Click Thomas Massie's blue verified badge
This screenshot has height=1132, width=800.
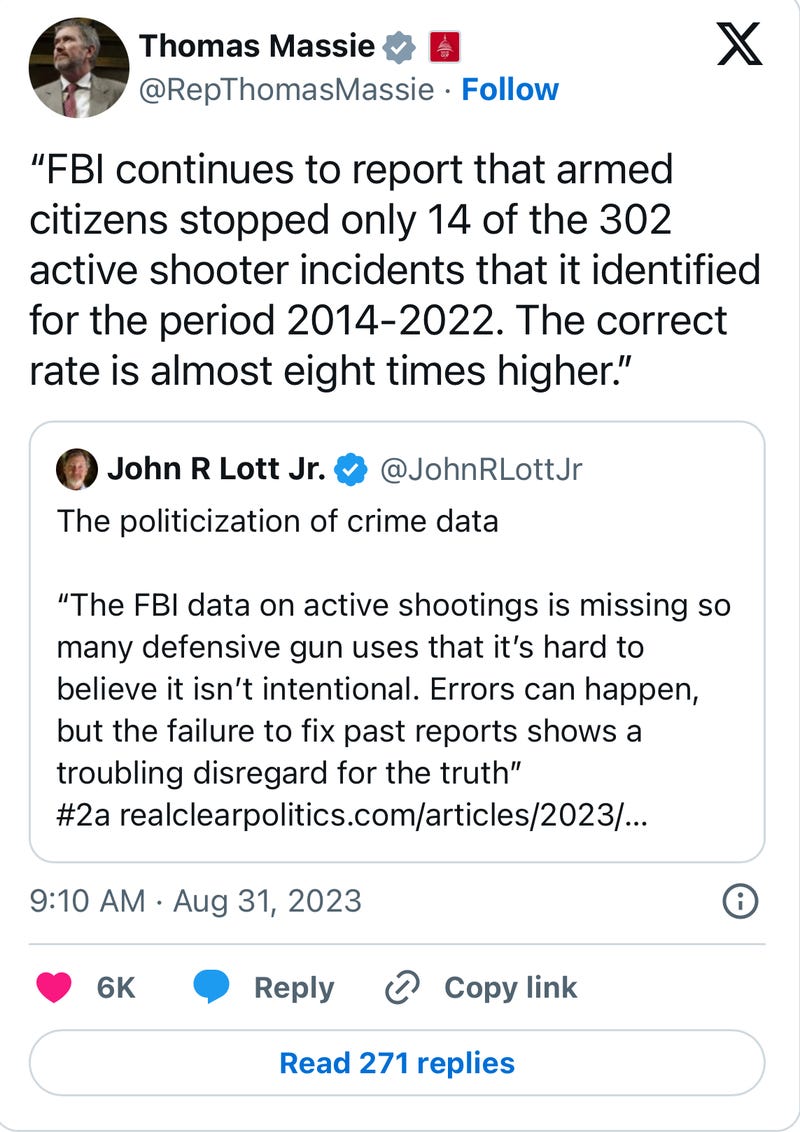point(399,47)
